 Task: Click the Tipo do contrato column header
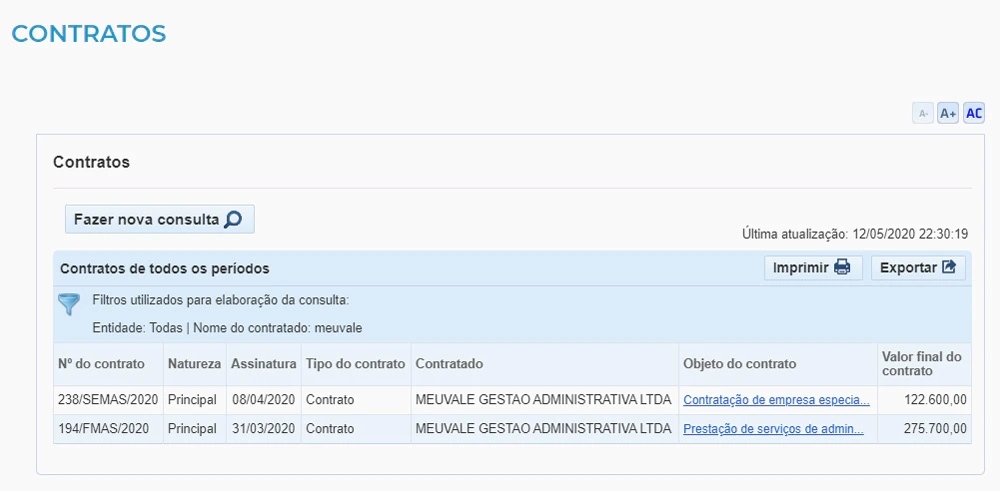coord(355,364)
